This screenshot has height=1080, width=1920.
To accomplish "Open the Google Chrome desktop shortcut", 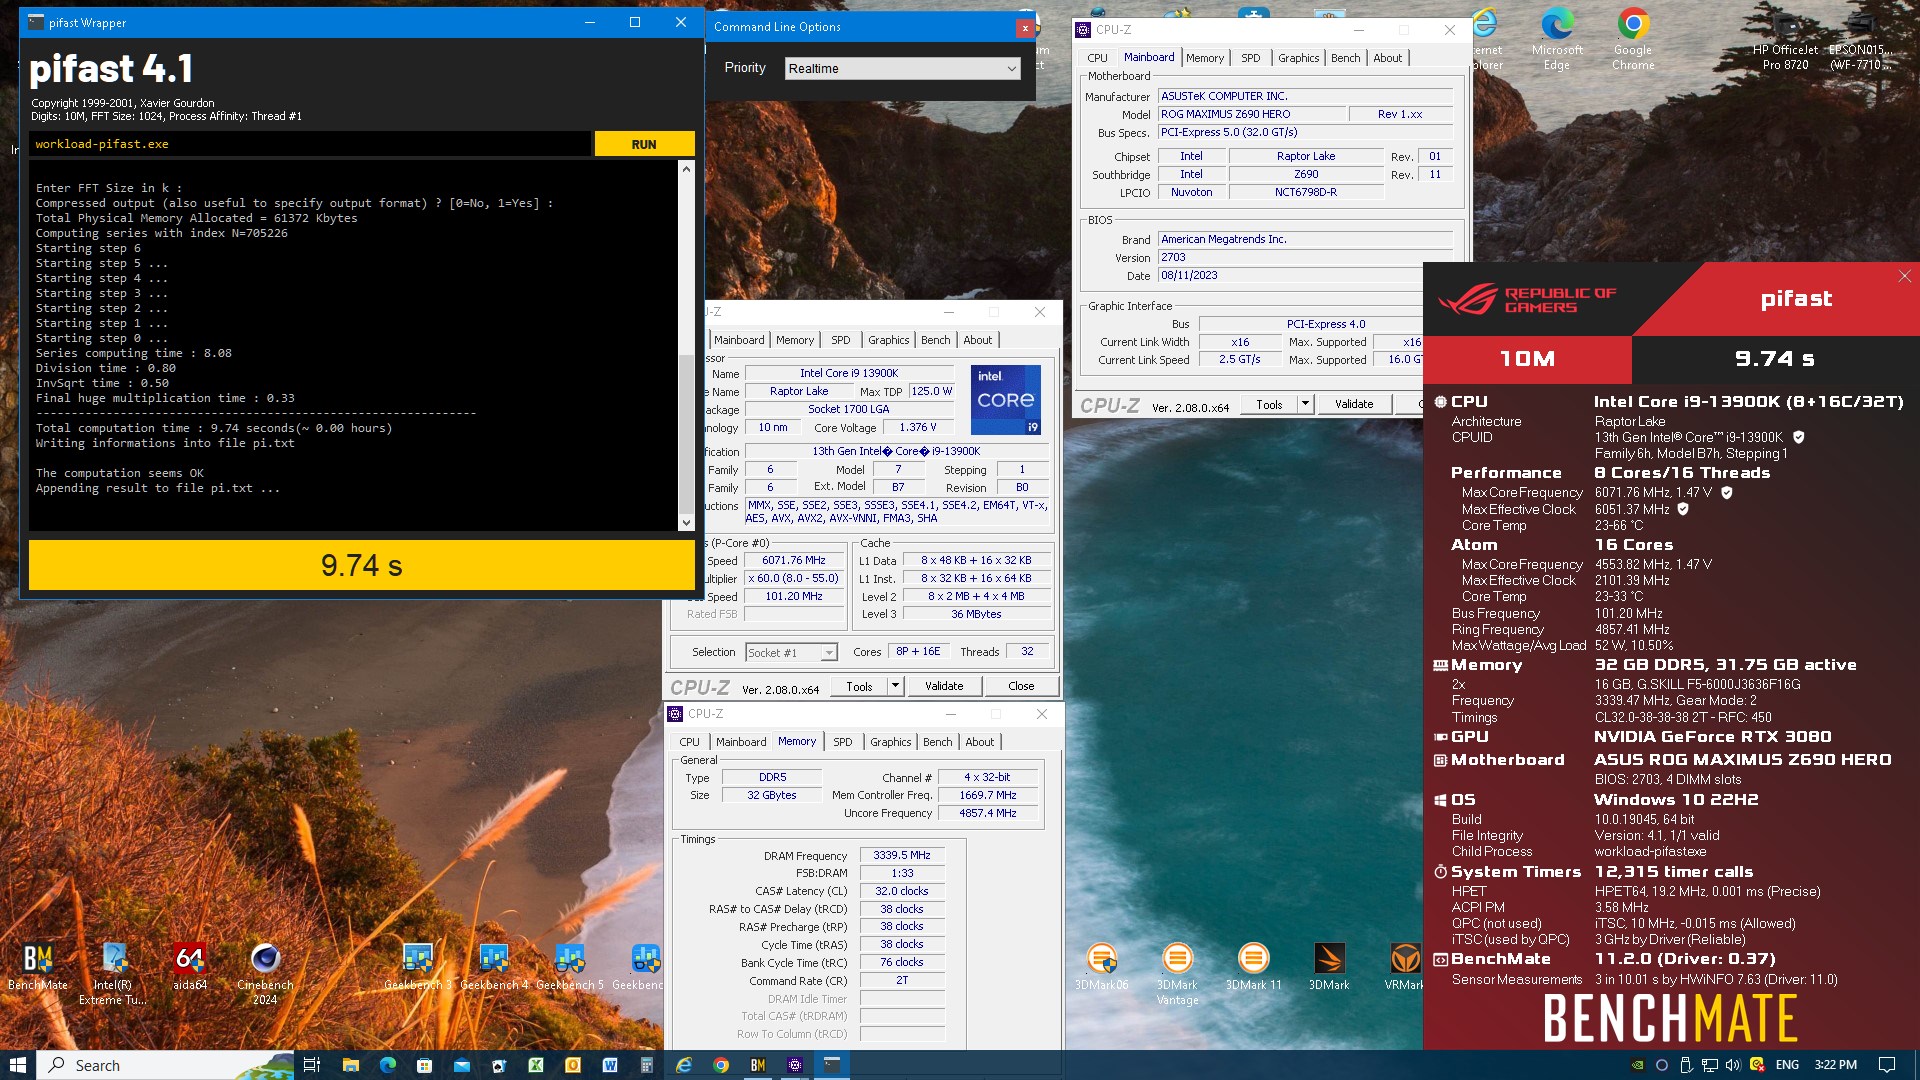I will (1633, 40).
